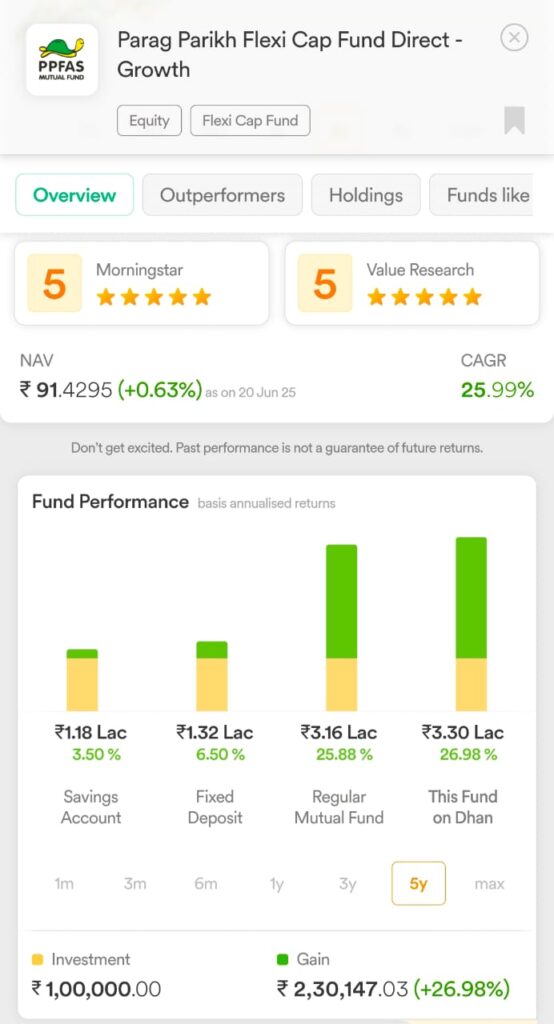Image resolution: width=554 pixels, height=1024 pixels.
Task: Tap the This Fund on Dhan bar
Action: [471, 624]
